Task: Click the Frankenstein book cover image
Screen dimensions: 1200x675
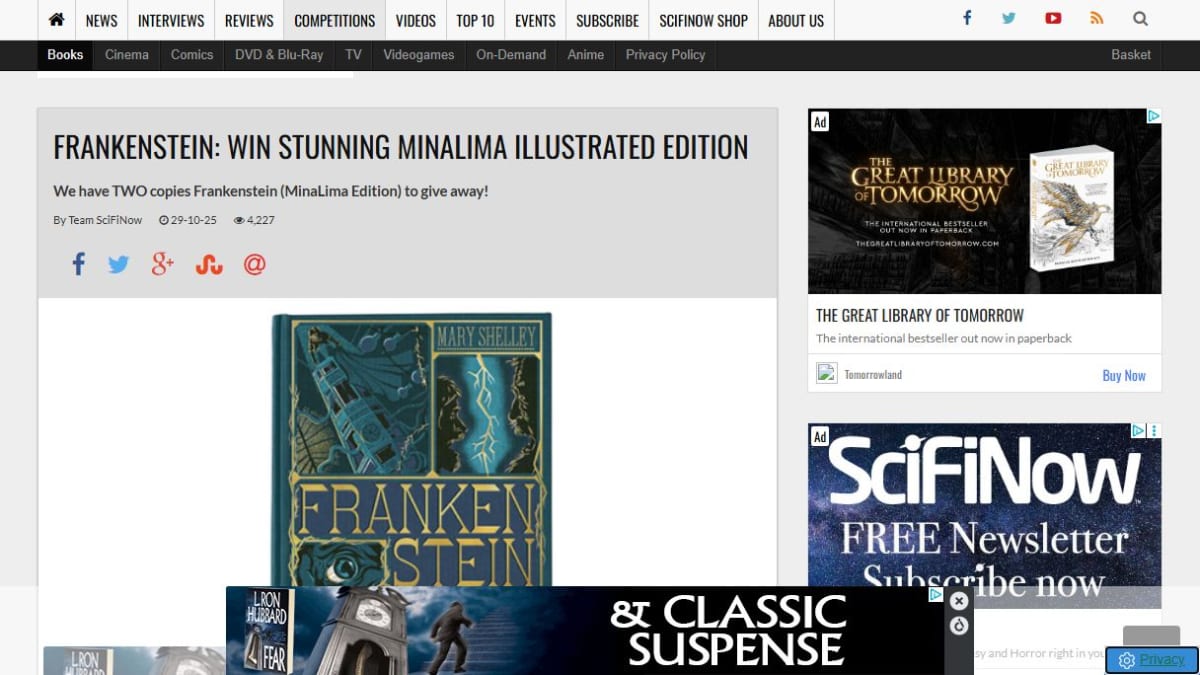Action: (412, 450)
